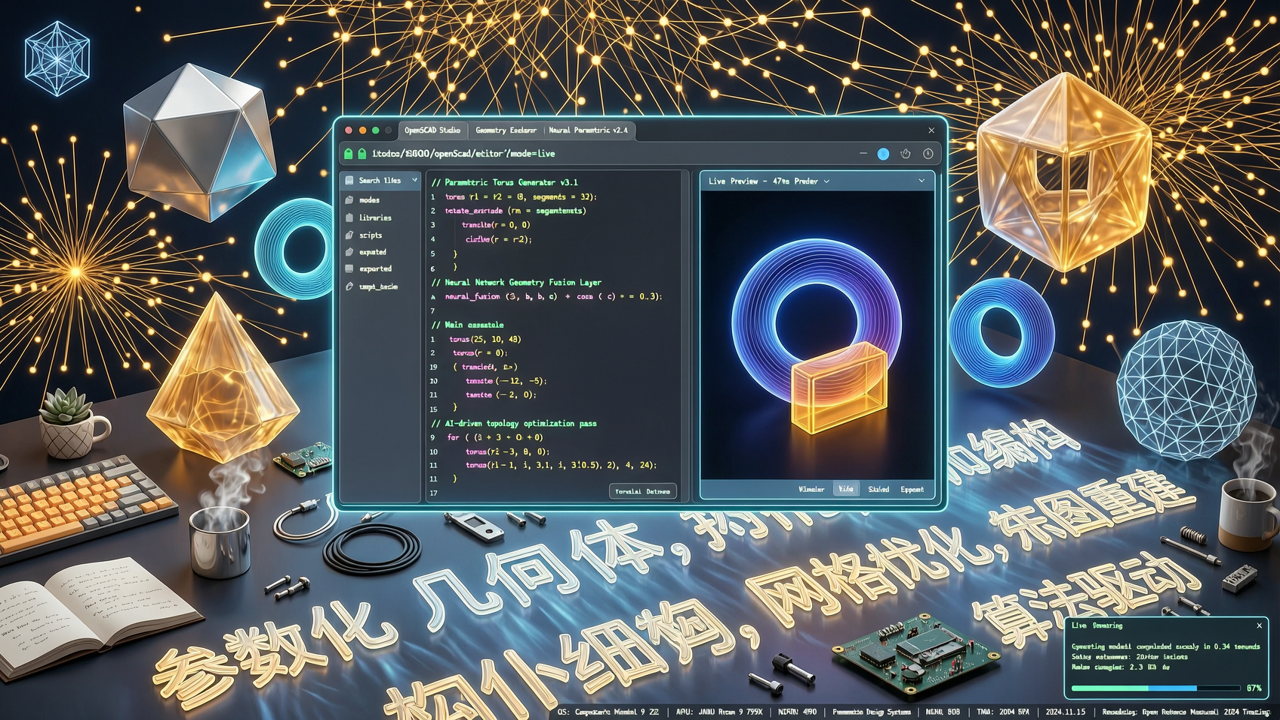Click the address bar URL field
Screen dimensions: 1280x720
pos(600,154)
